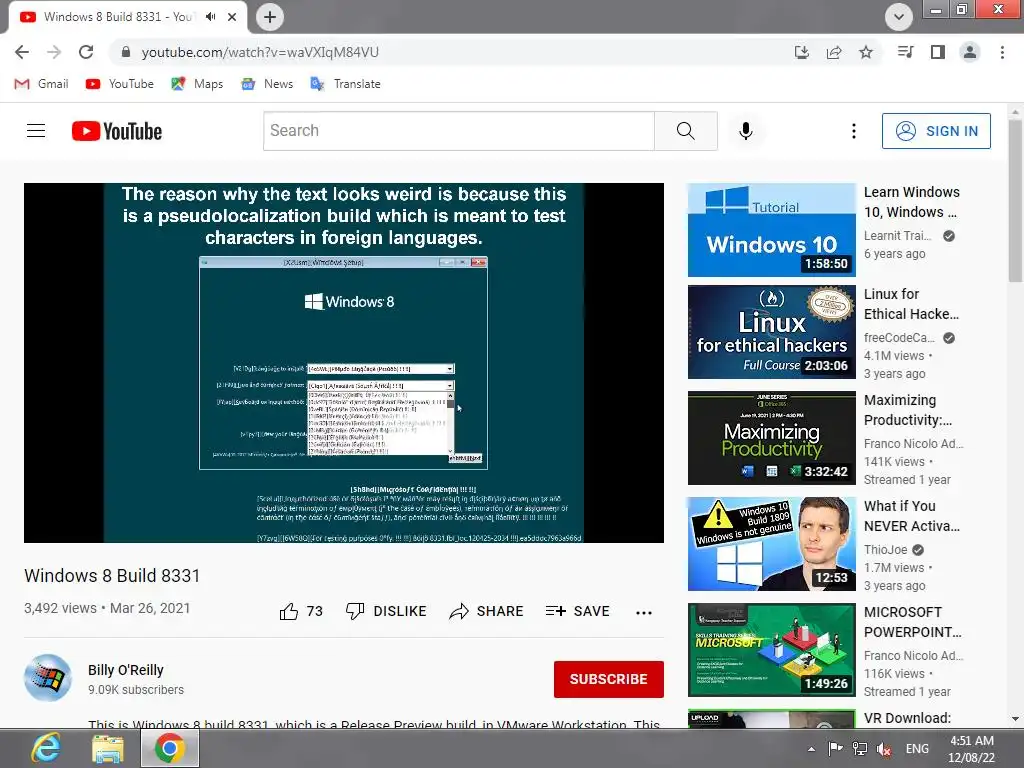
Task: Focus the YouTube Search field
Action: coord(458,131)
